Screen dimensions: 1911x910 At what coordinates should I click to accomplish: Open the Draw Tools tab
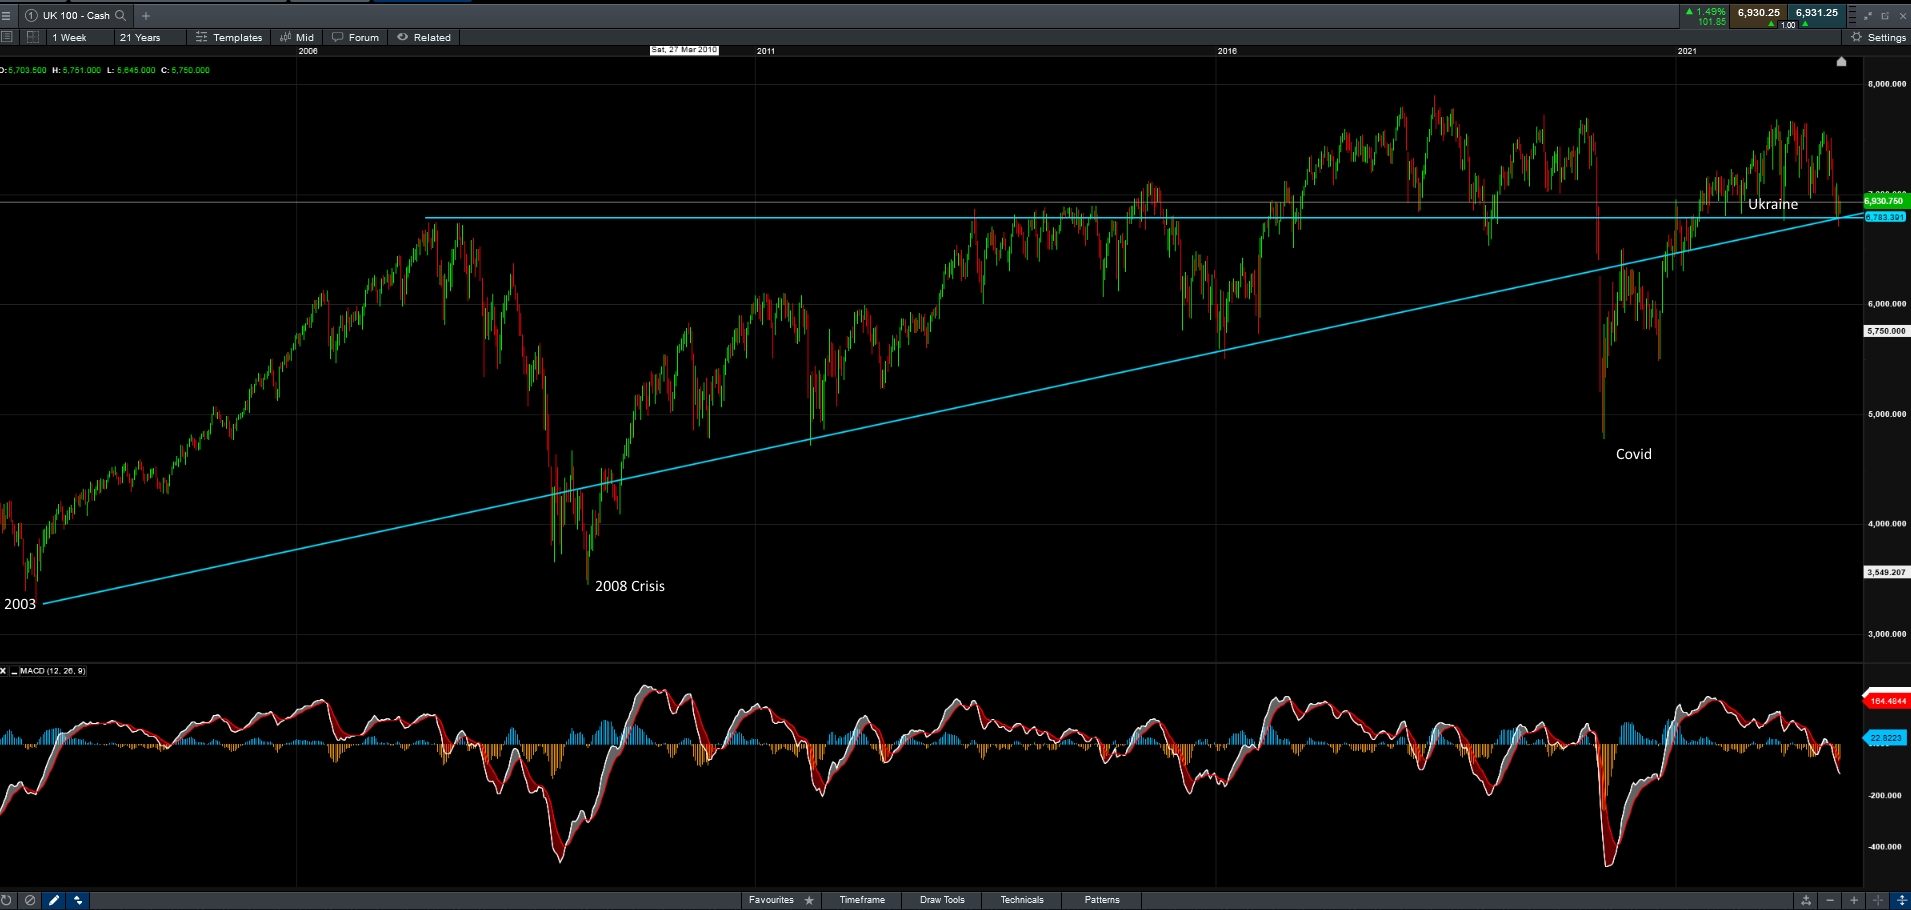pyautogui.click(x=942, y=900)
